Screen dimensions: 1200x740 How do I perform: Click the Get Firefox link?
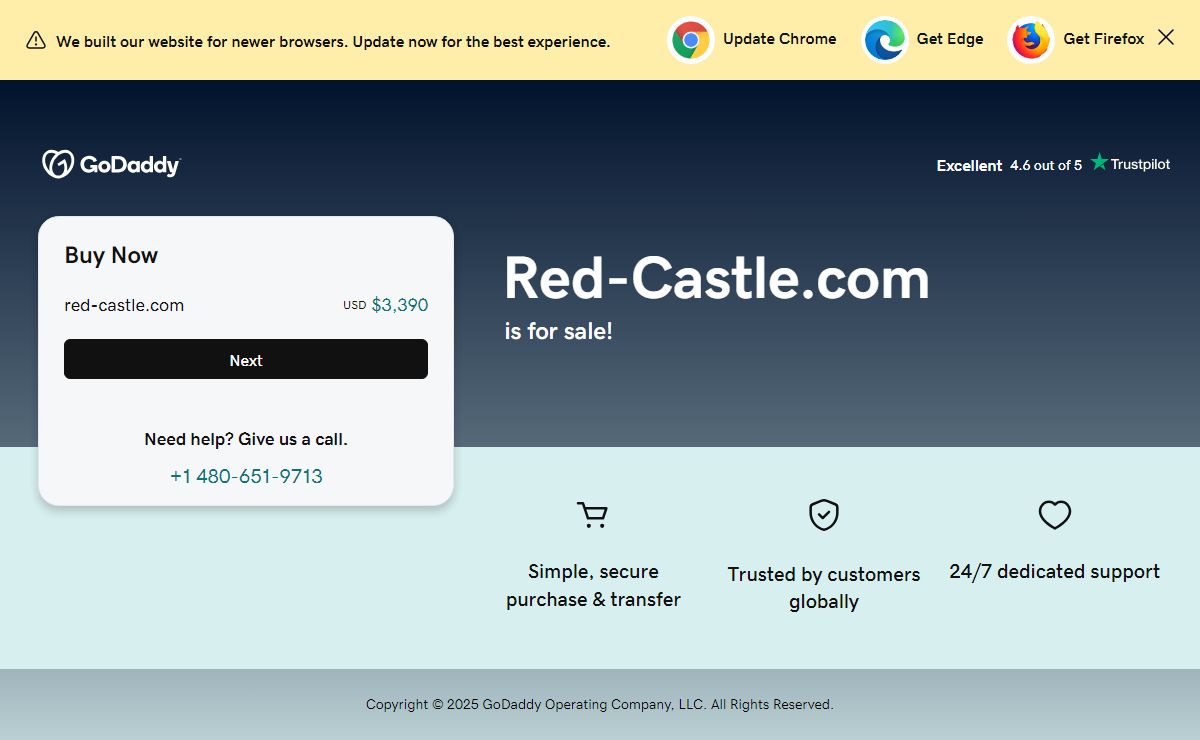tap(1104, 39)
